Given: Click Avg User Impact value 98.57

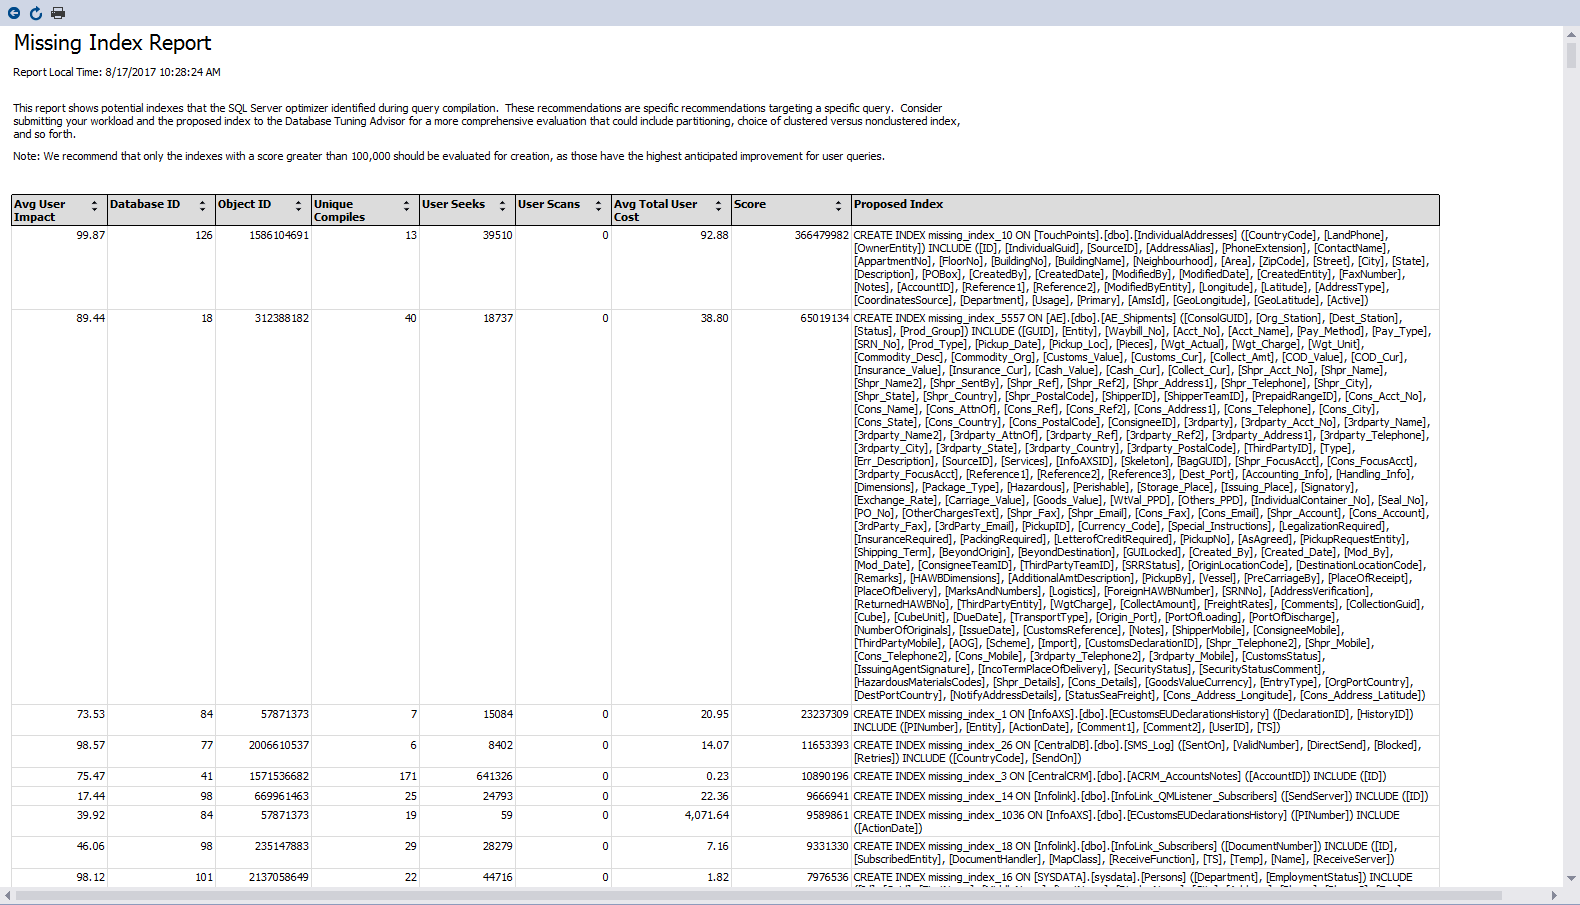Looking at the screenshot, I should (x=91, y=745).
